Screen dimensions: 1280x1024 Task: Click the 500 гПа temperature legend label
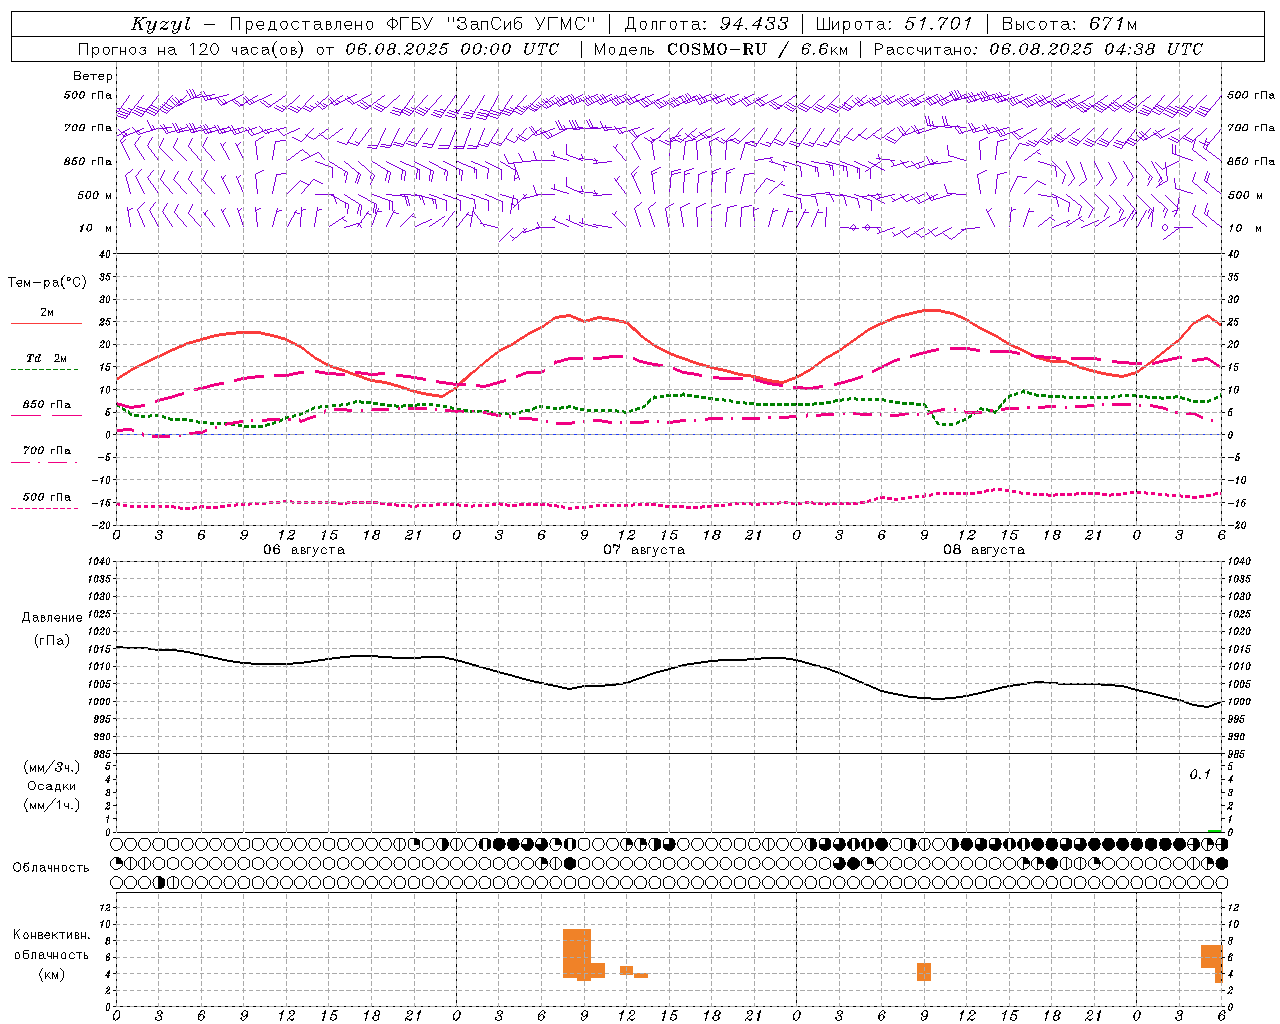coord(47,497)
